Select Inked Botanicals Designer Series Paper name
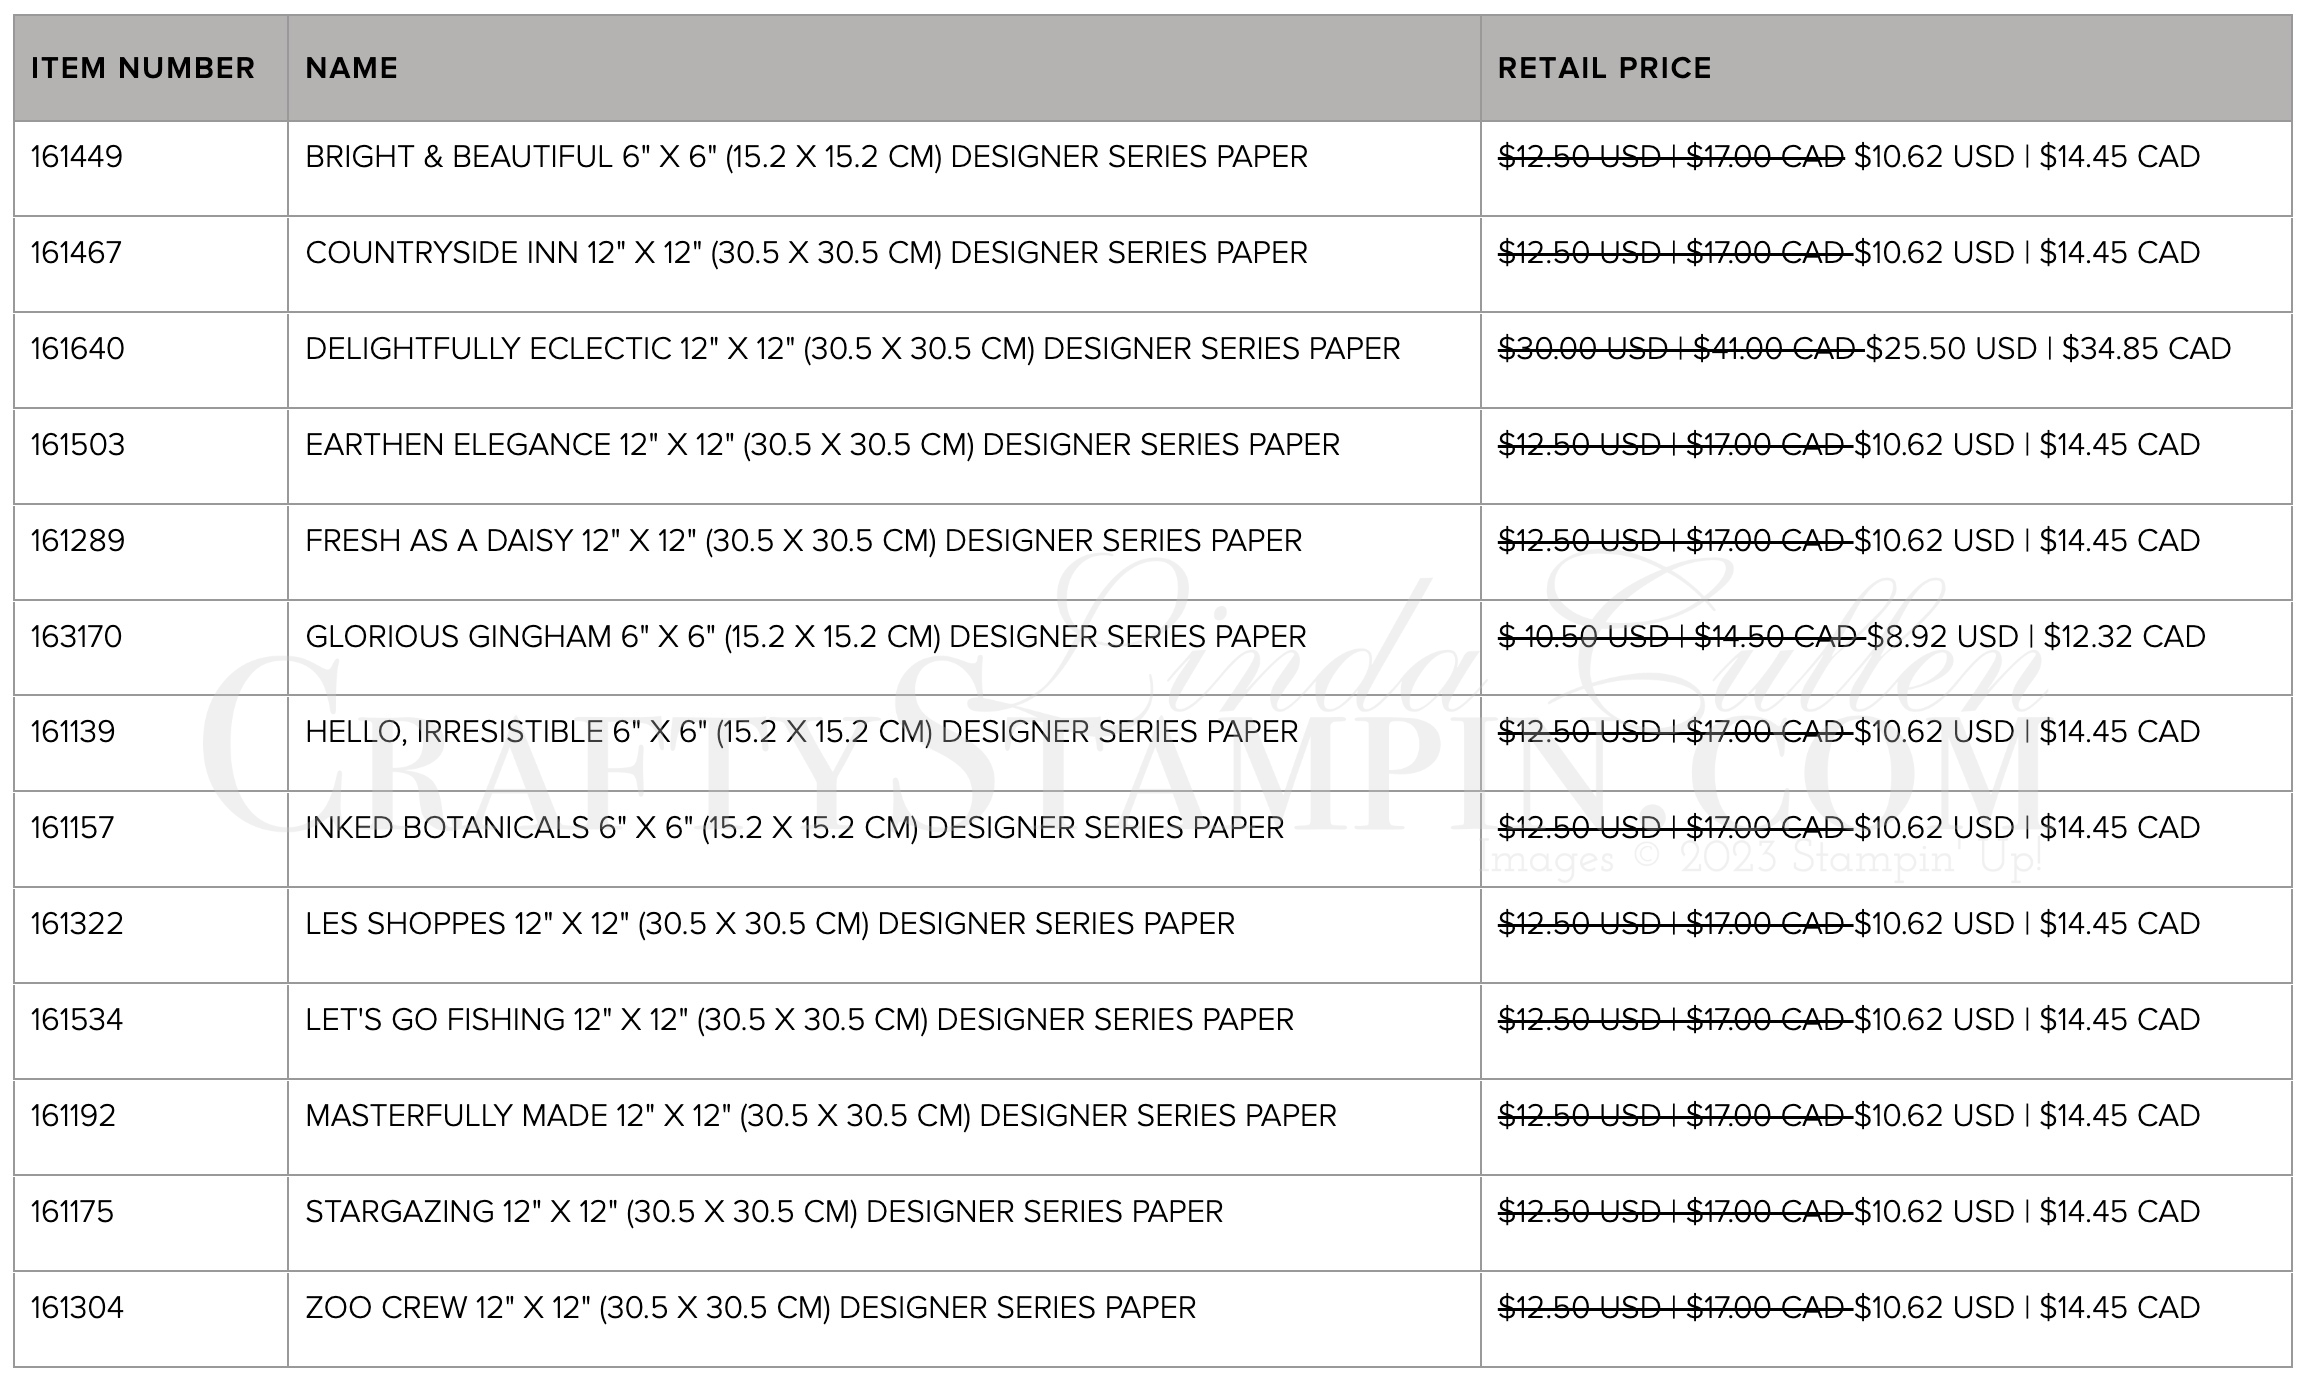The height and width of the screenshot is (1382, 2310). coord(794,828)
